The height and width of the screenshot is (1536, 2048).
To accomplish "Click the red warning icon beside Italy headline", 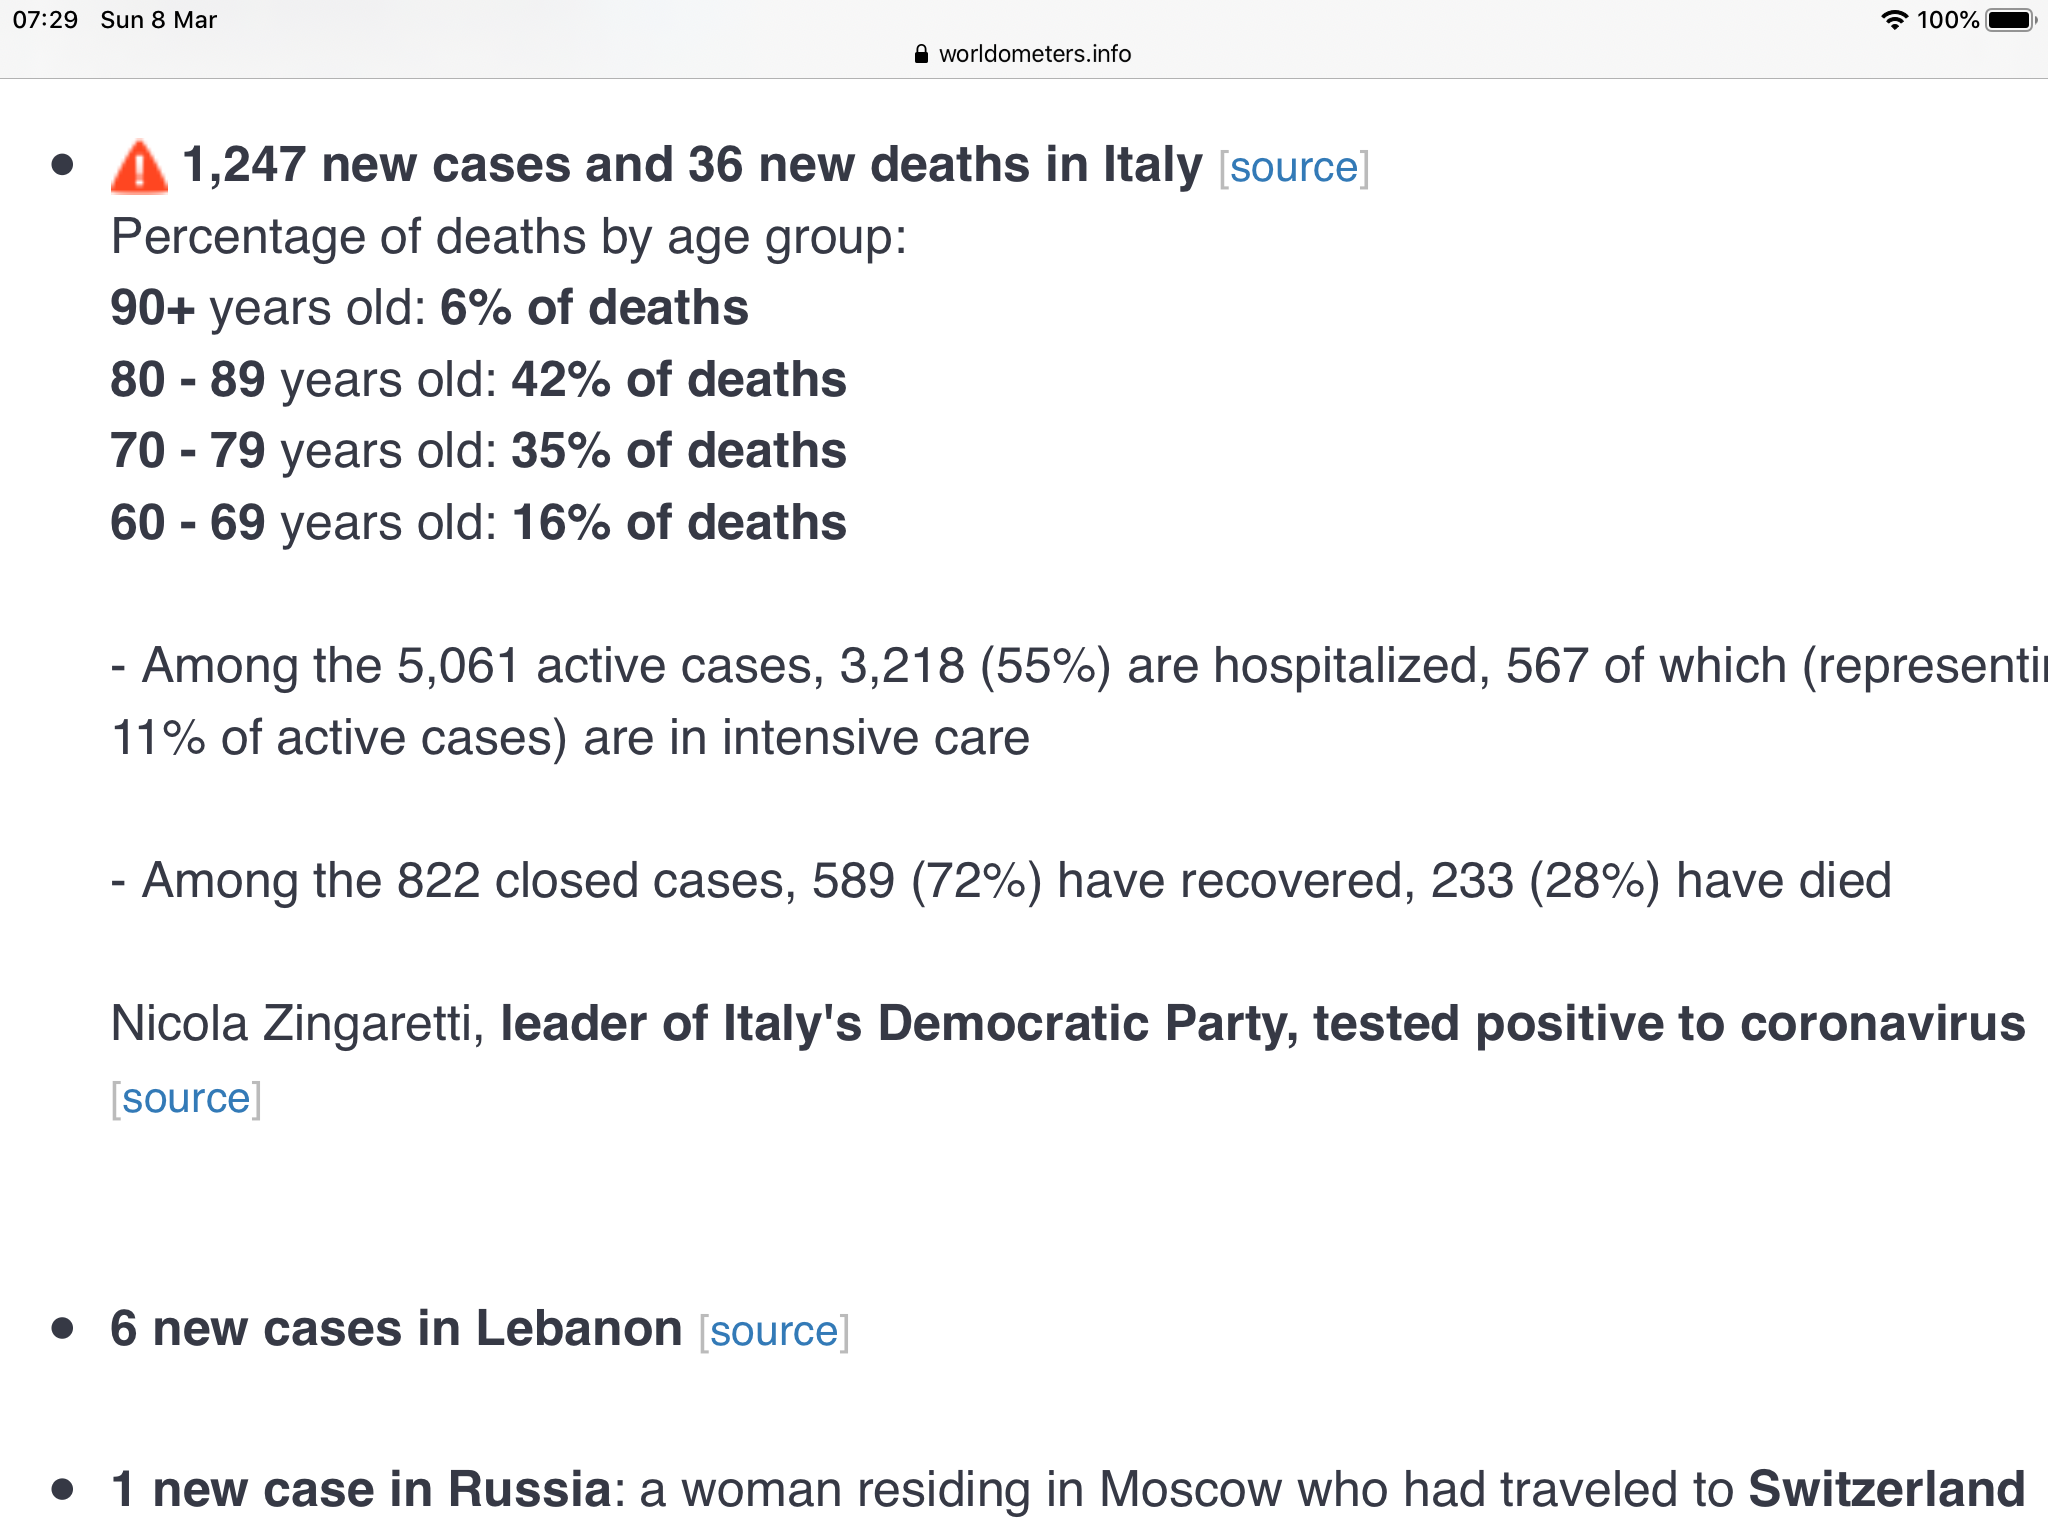I will pyautogui.click(x=139, y=166).
